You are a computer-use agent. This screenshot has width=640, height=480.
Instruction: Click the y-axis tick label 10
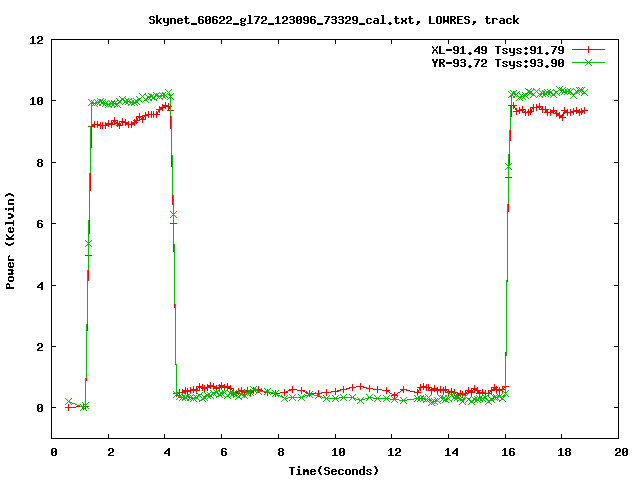pyautogui.click(x=36, y=101)
